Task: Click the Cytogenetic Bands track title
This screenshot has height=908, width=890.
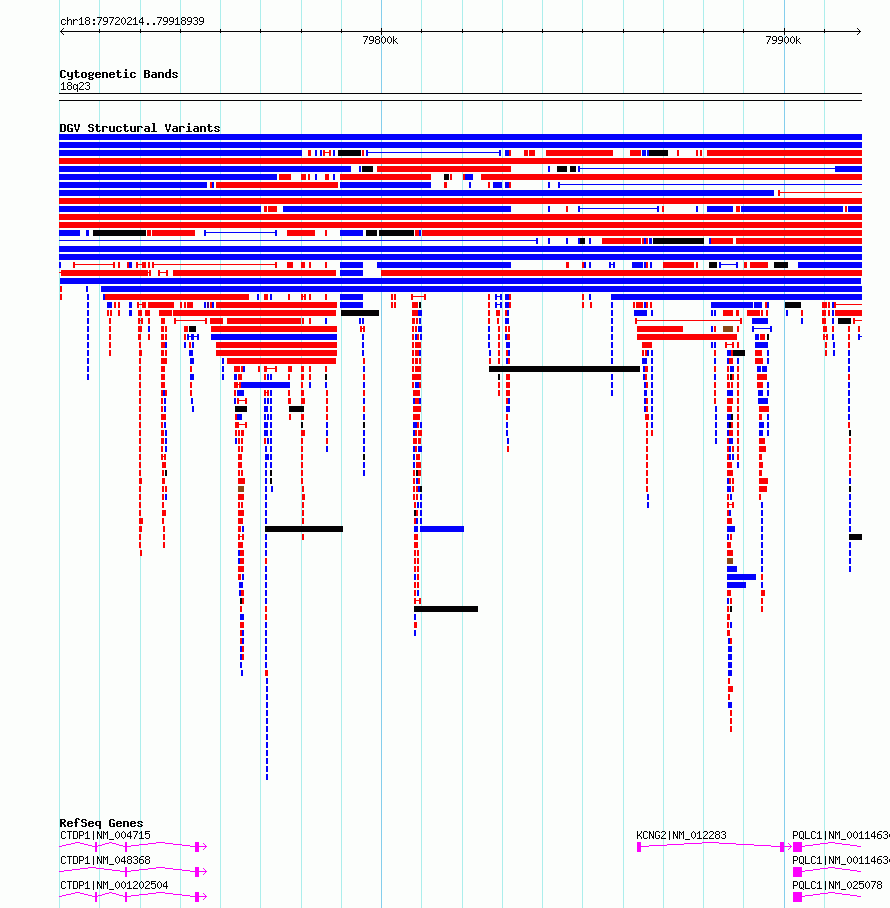Action: (x=119, y=74)
